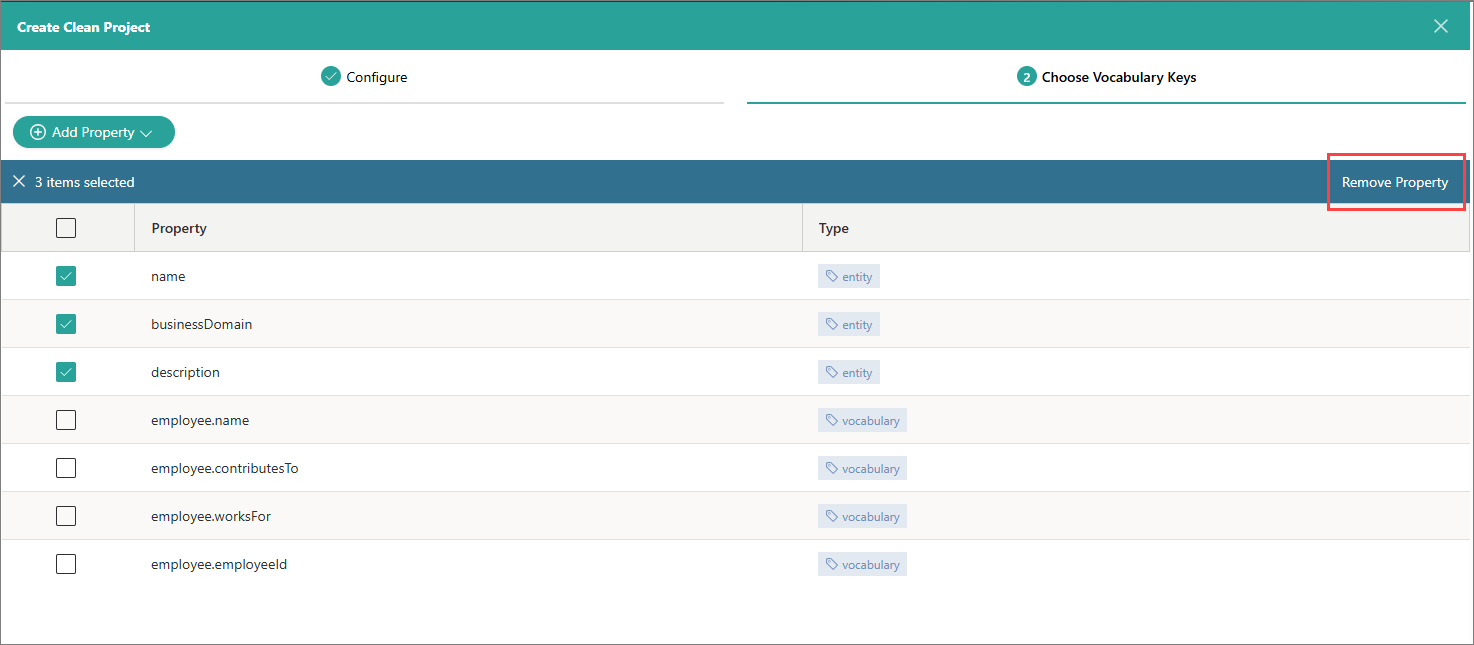
Task: Click the Configure step checkmark icon
Action: point(331,76)
